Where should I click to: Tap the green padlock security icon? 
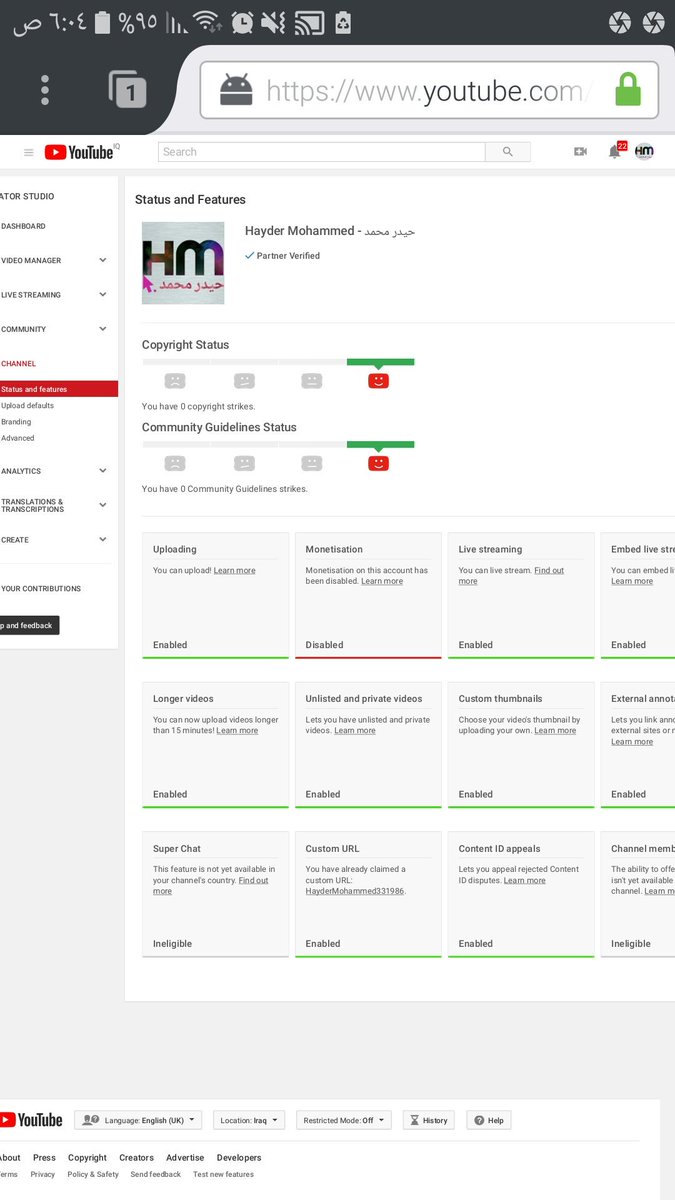[628, 90]
